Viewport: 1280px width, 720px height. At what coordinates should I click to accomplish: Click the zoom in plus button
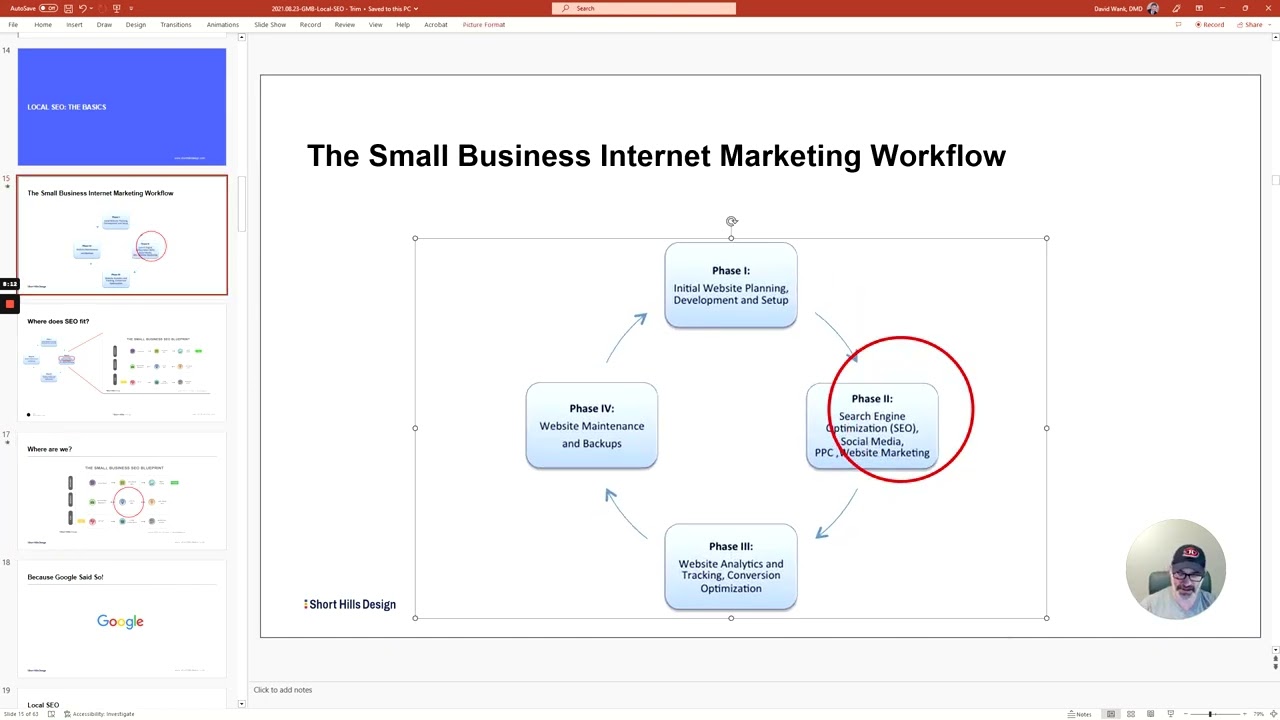1244,714
